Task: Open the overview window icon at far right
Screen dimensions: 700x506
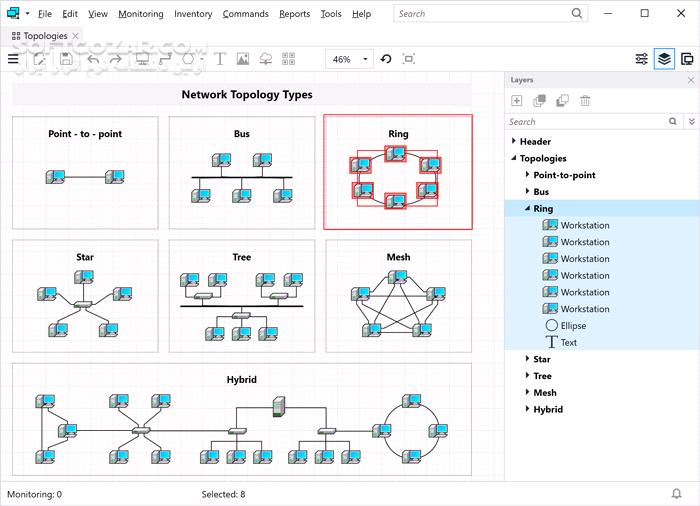Action: coord(687,59)
